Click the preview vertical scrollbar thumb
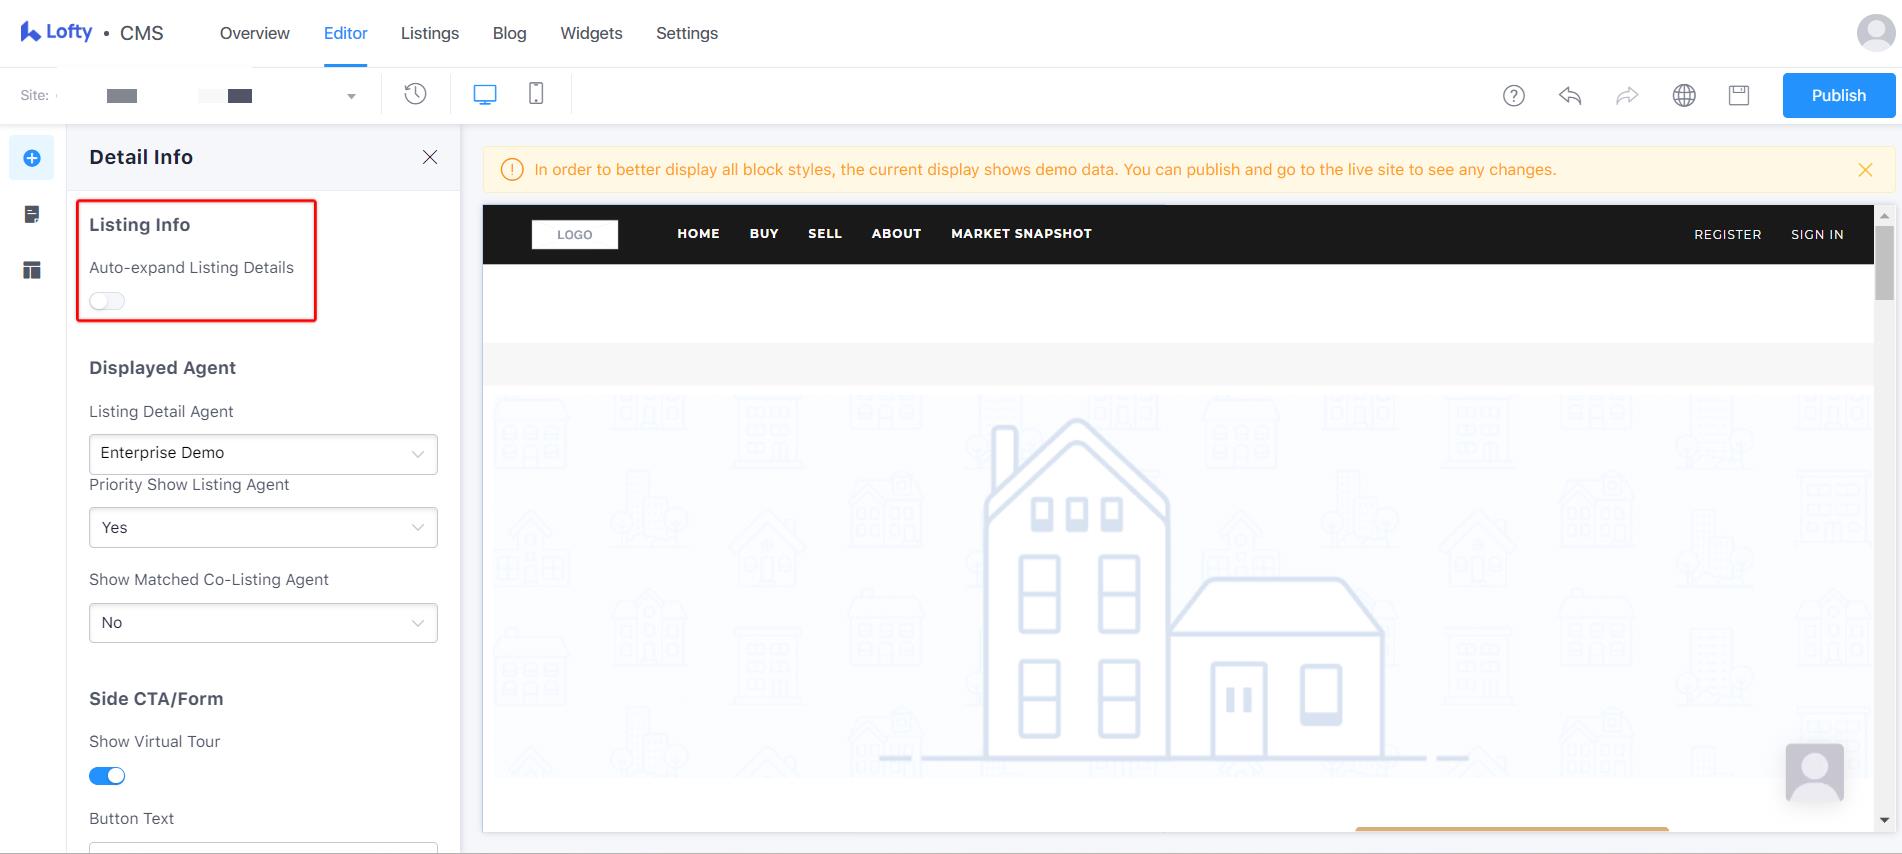The image size is (1902, 854). click(x=1884, y=262)
